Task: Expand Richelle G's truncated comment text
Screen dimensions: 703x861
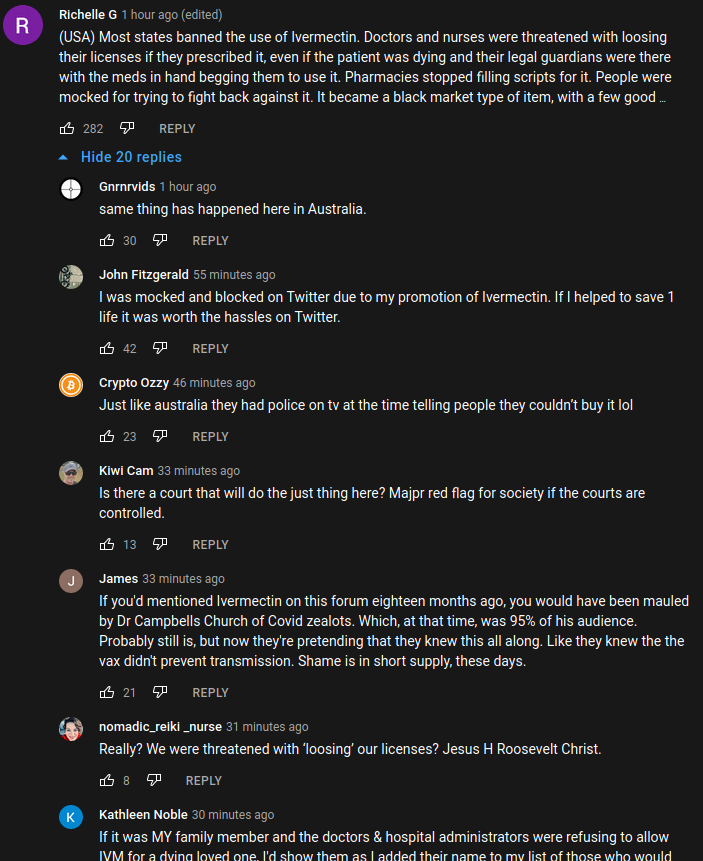Action: (662, 98)
